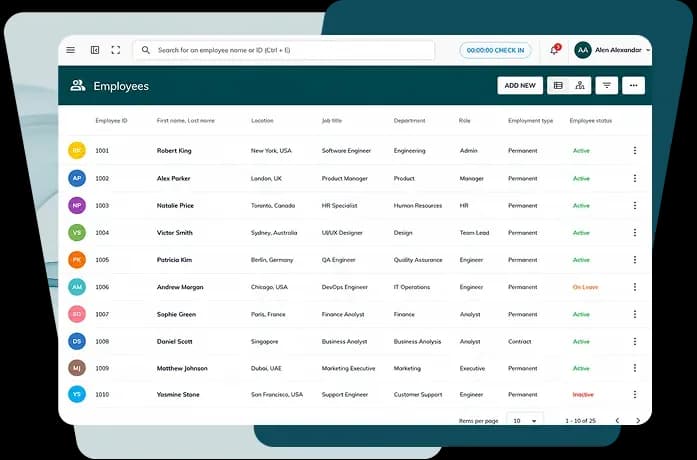Screen dimensions: 697x460
Task: Open the header more options (ellipsis) button
Action: click(633, 85)
